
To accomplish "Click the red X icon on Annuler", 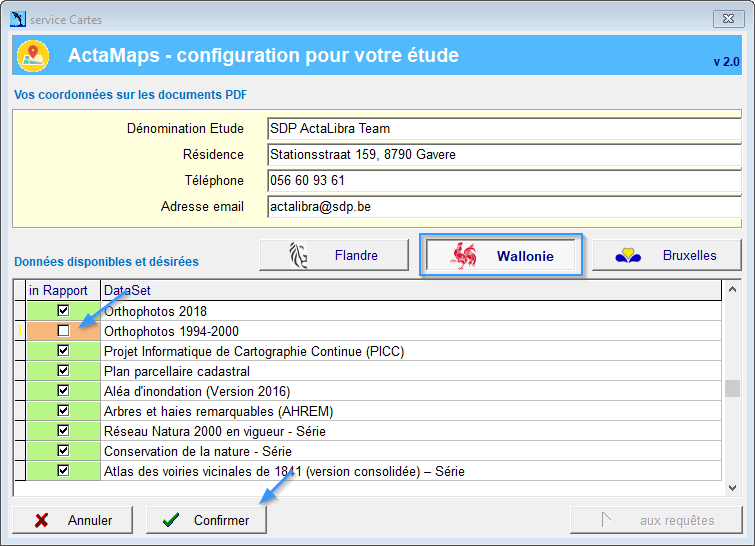I will click(x=42, y=520).
